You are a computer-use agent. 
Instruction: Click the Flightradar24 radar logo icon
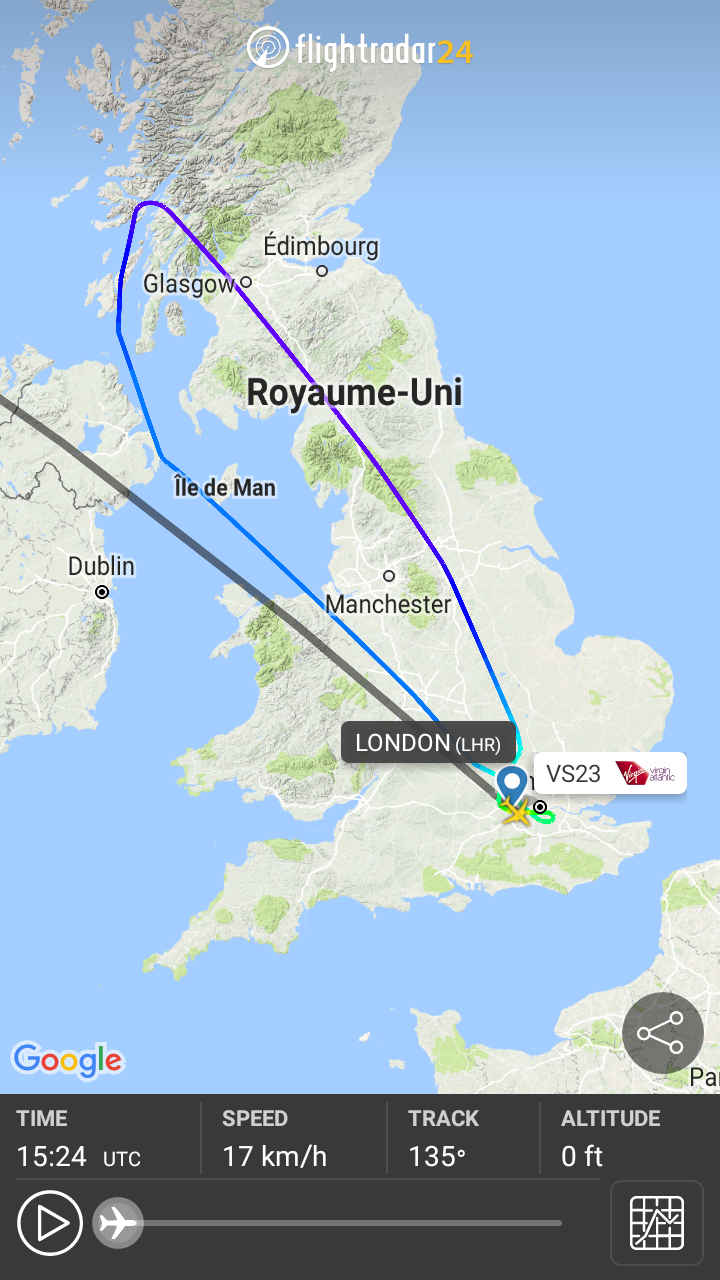267,48
